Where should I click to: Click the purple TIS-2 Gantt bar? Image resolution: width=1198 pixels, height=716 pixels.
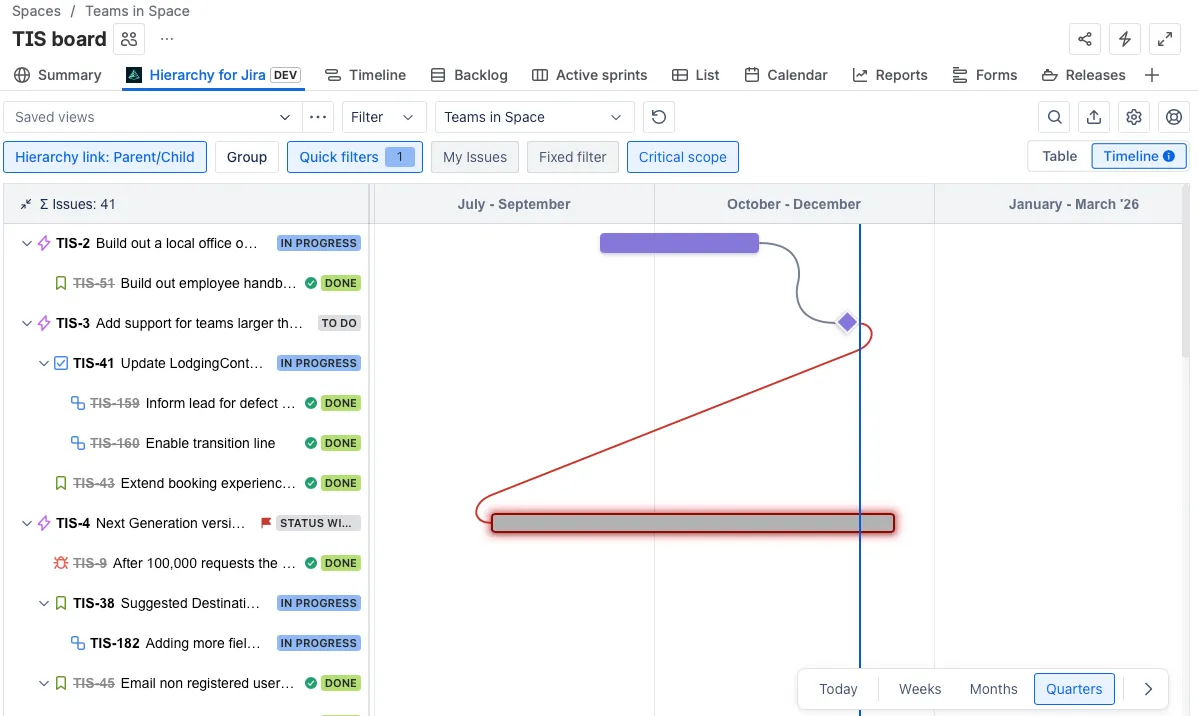coord(679,243)
